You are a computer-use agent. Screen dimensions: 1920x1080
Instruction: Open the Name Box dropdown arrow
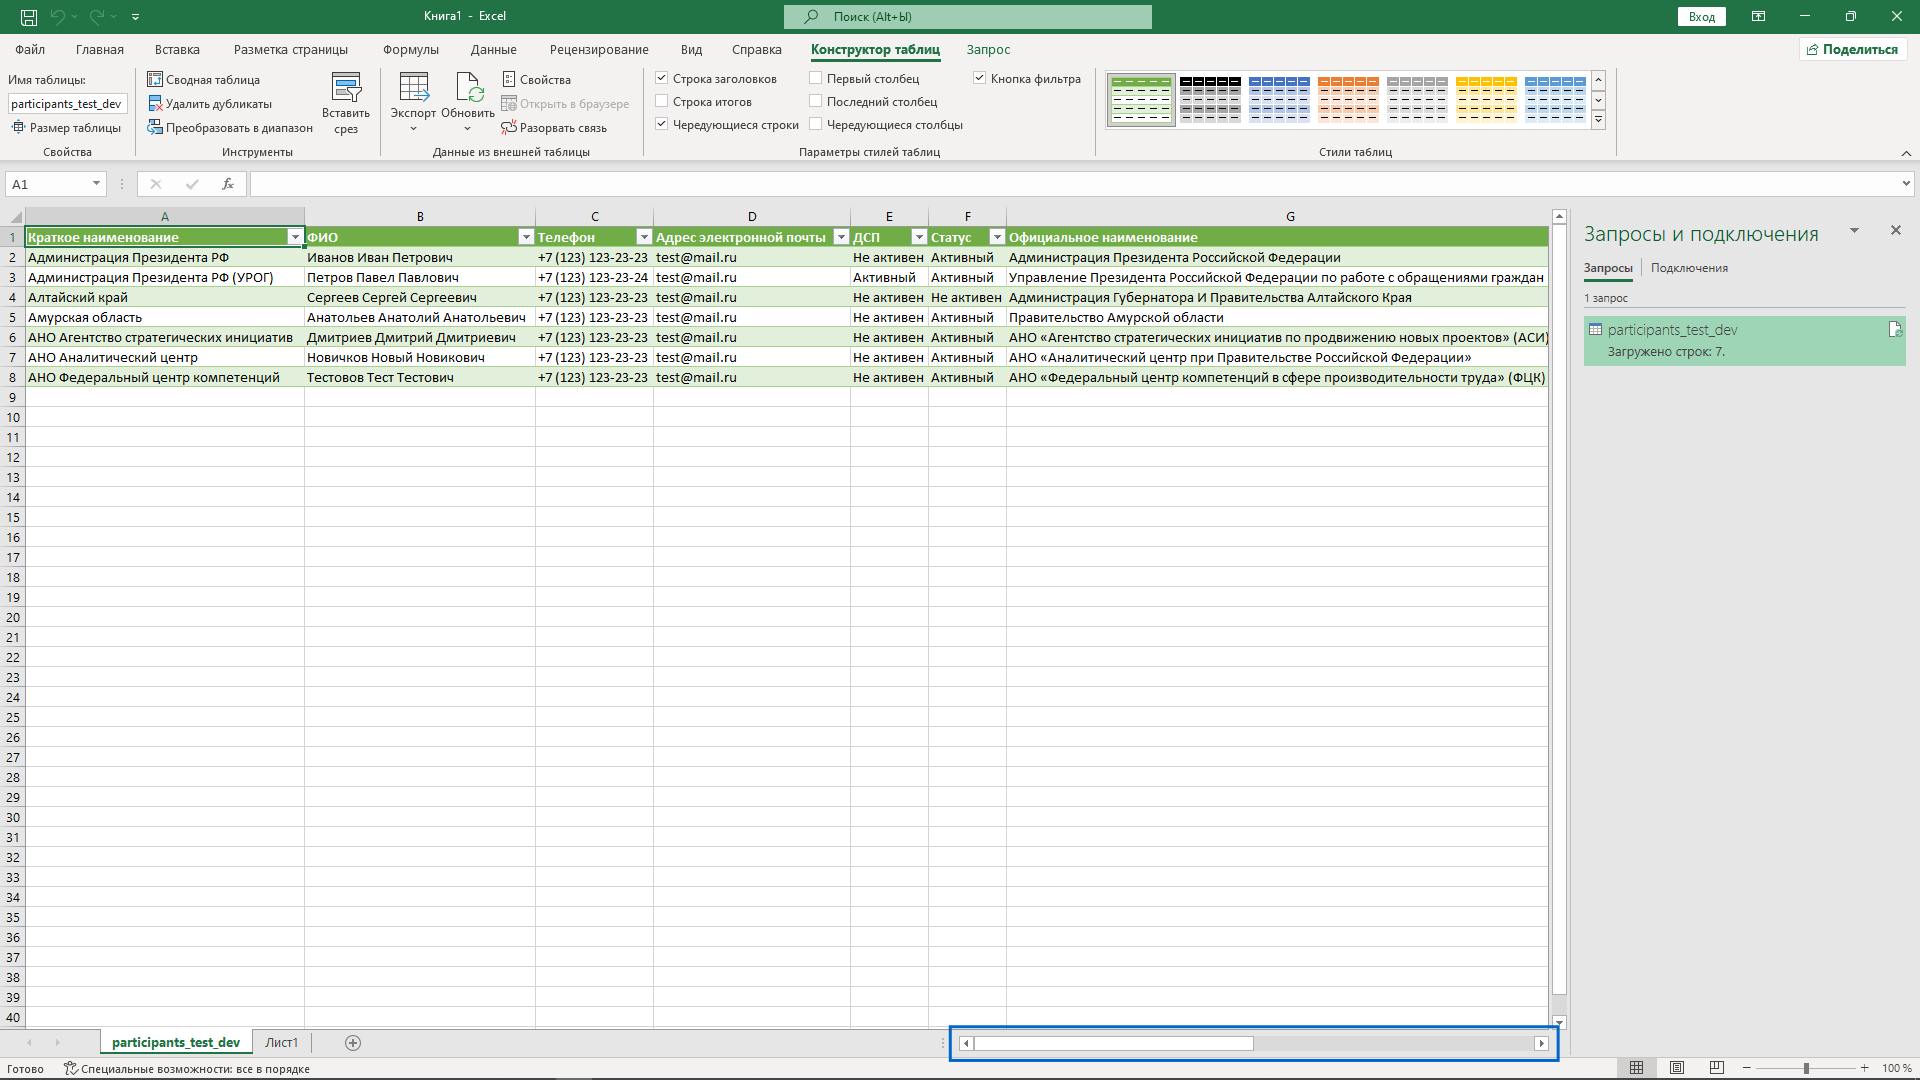(96, 184)
